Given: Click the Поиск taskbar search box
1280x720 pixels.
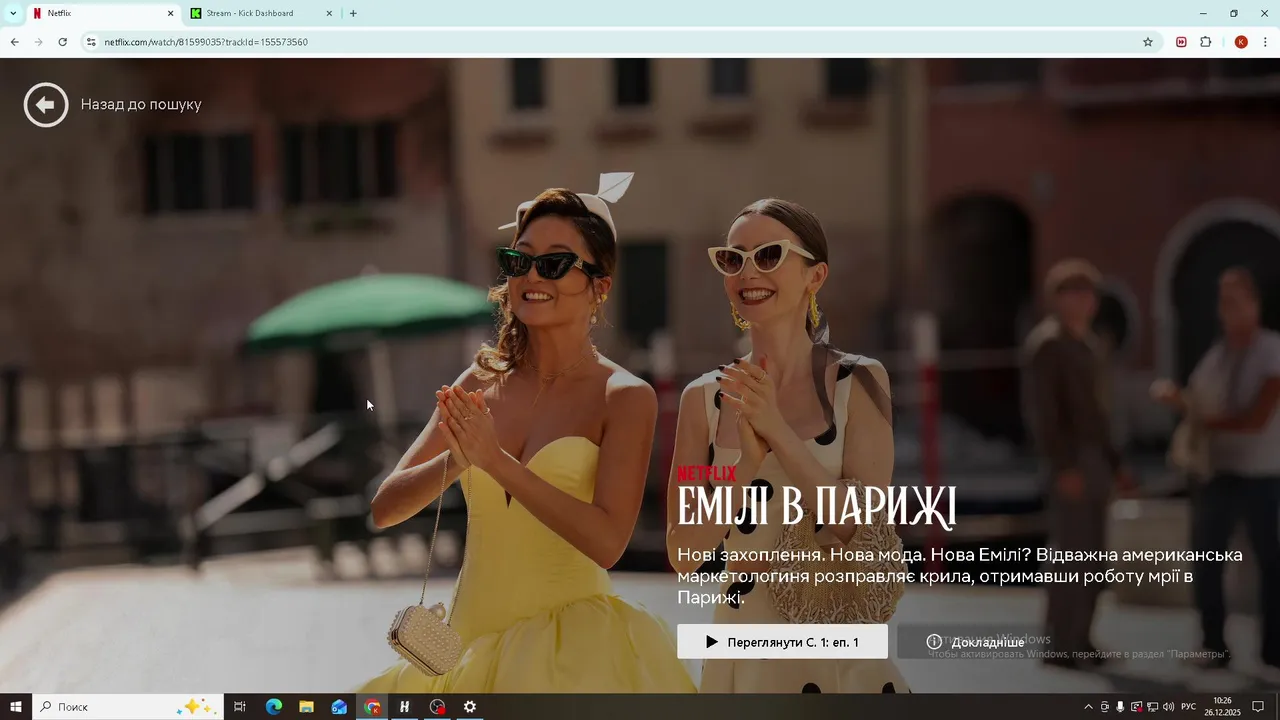Looking at the screenshot, I should coord(128,707).
